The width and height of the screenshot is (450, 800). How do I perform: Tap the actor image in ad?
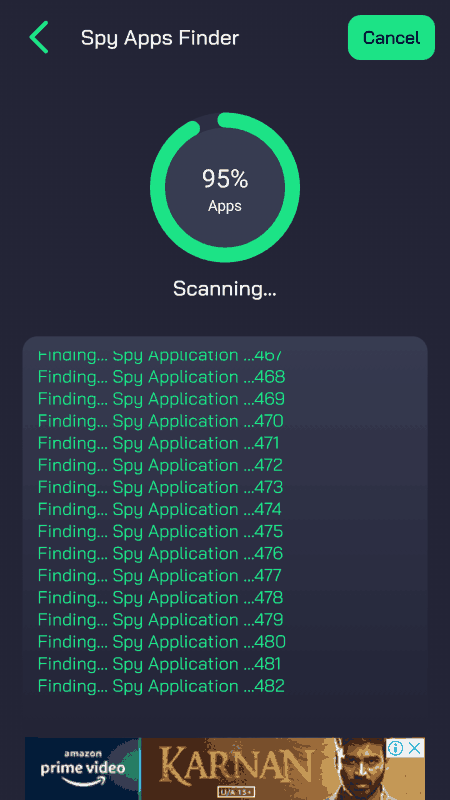click(x=360, y=768)
